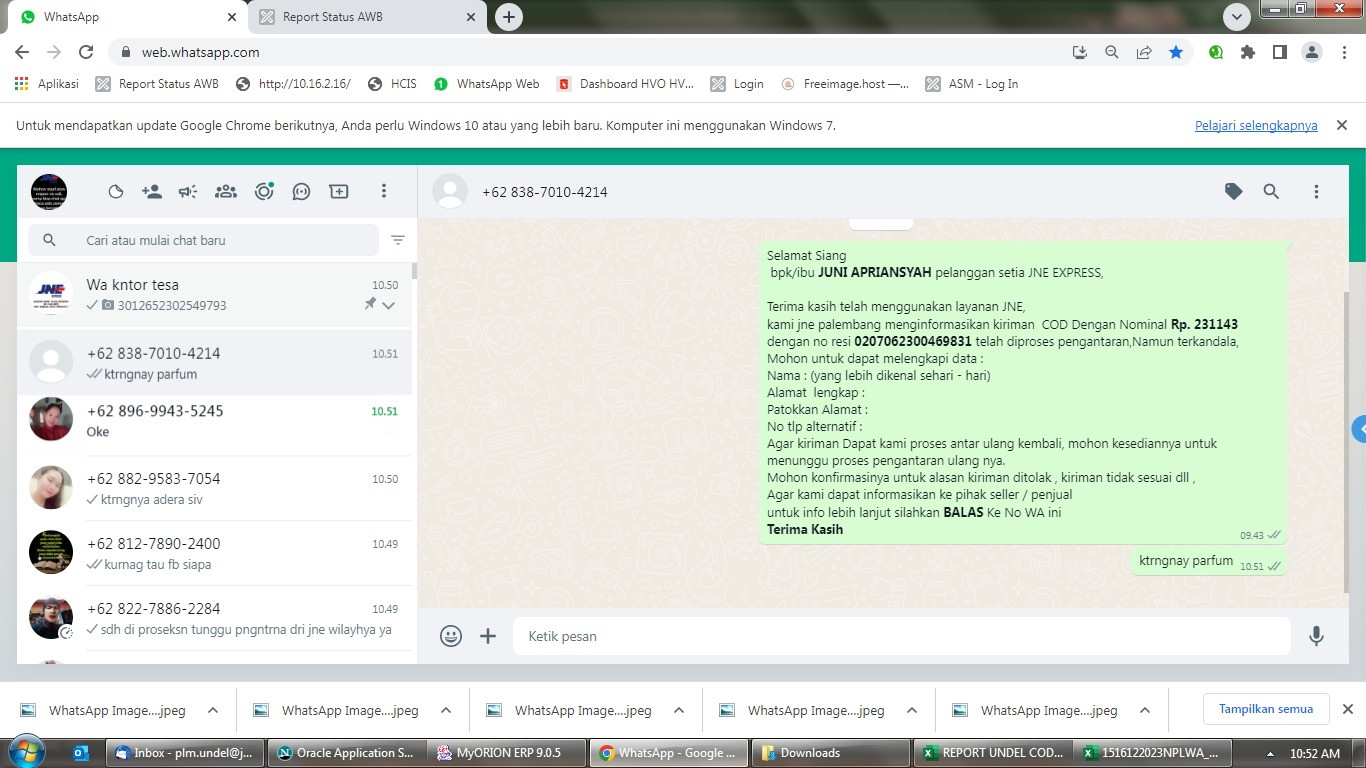Toggle the Chrome side panel icon
Image resolution: width=1366 pixels, height=768 pixels.
tap(1280, 52)
